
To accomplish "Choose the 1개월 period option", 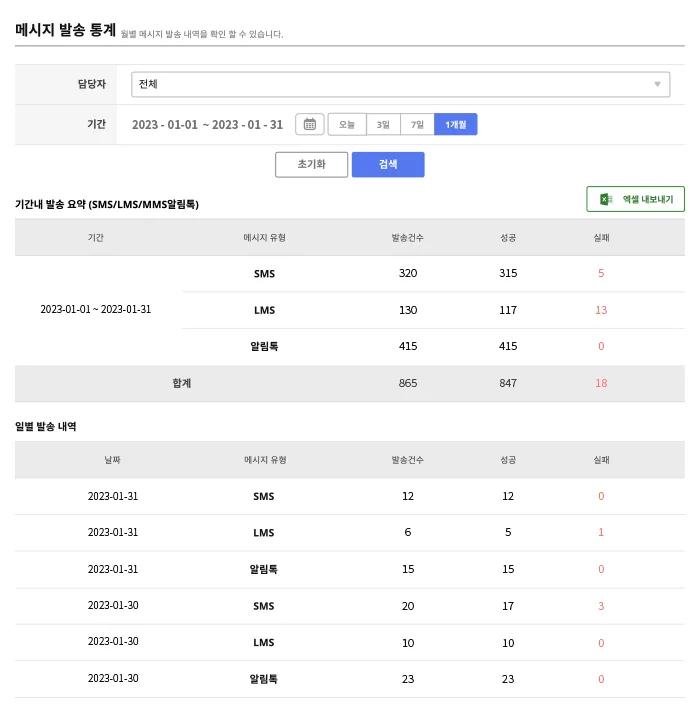I will [x=456, y=125].
